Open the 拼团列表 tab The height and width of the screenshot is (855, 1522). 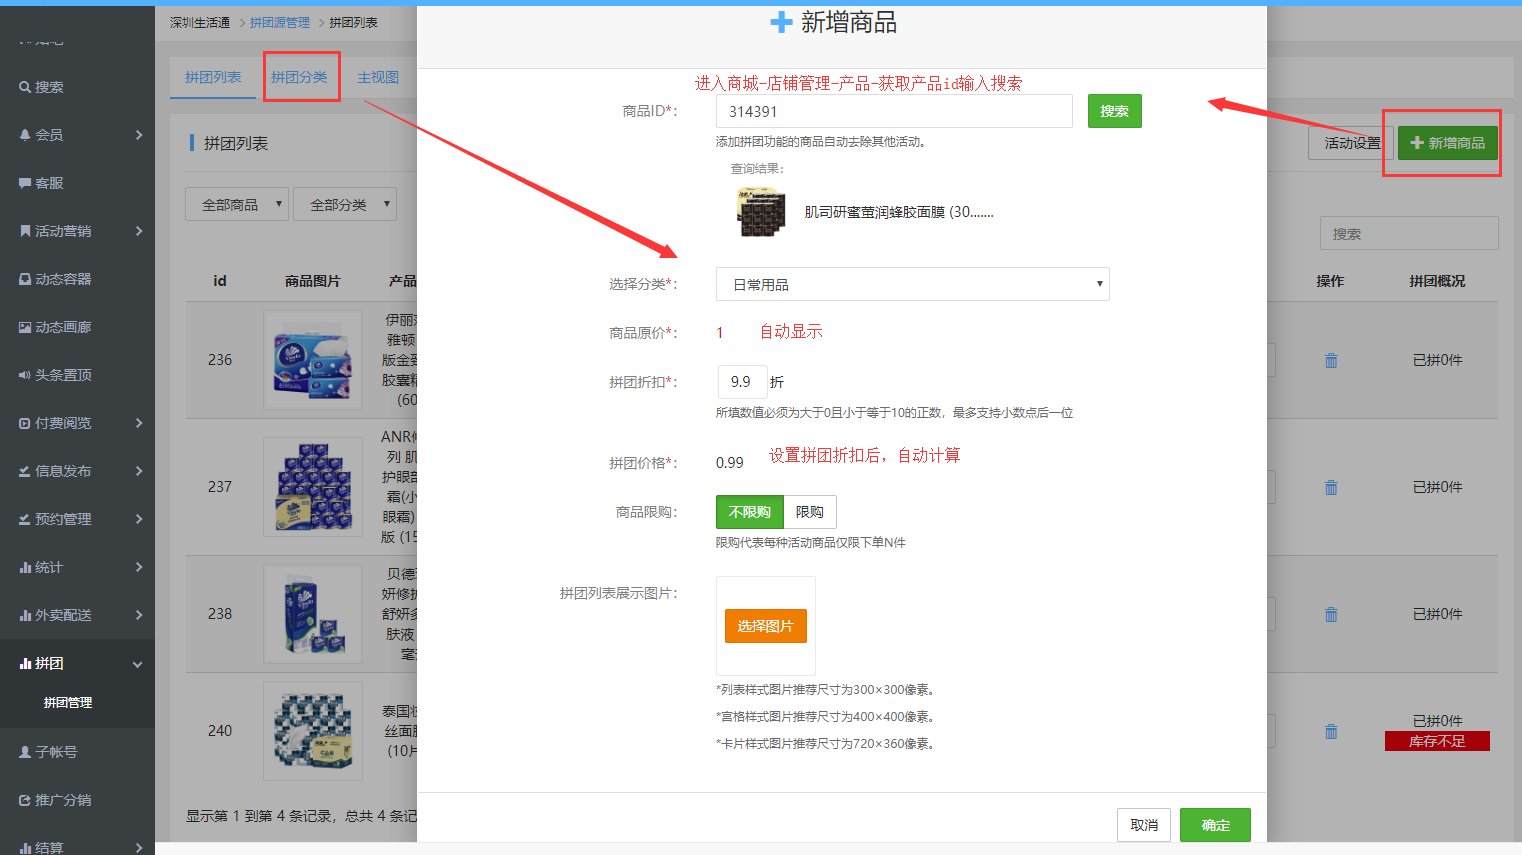click(213, 77)
